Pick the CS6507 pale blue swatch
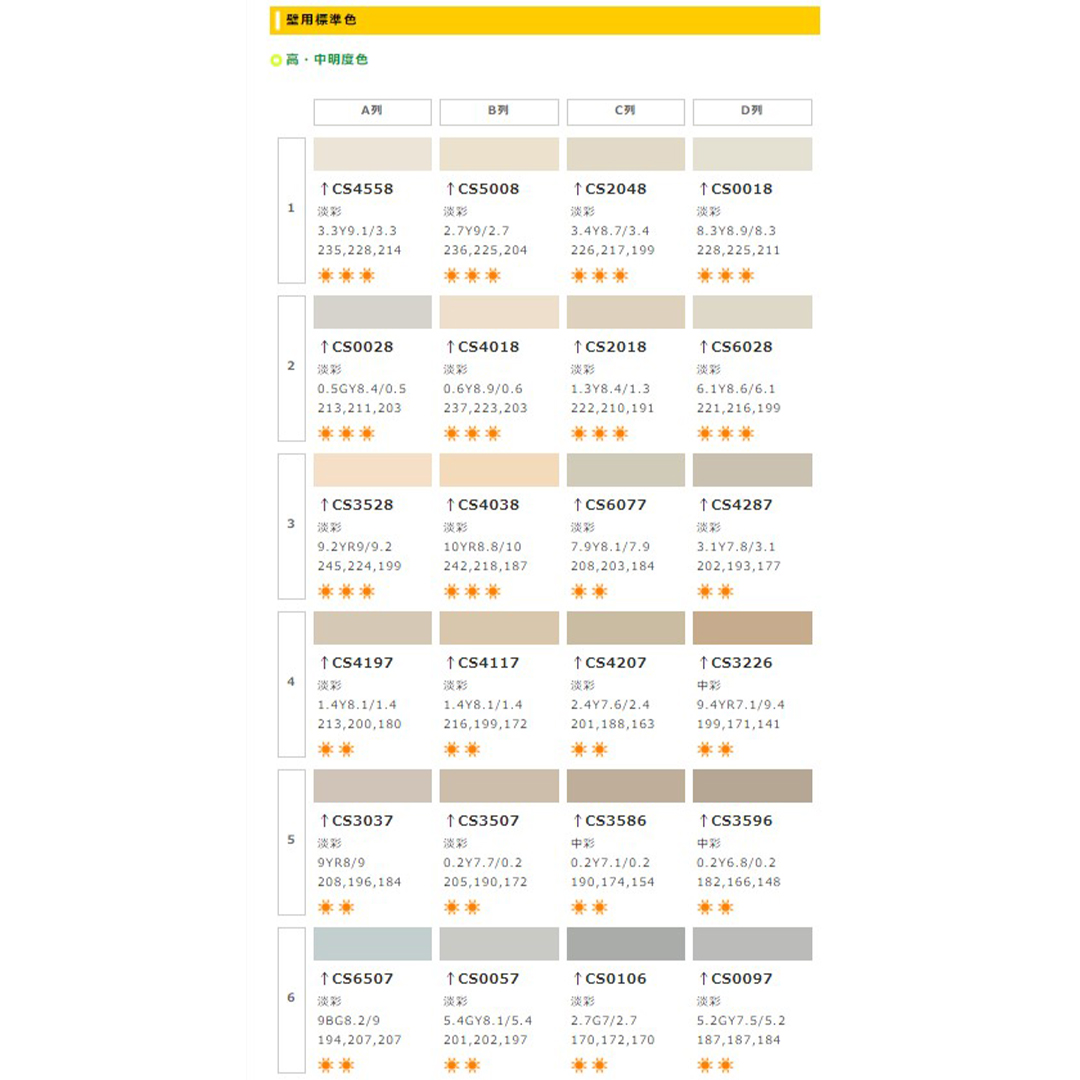 [x=372, y=944]
